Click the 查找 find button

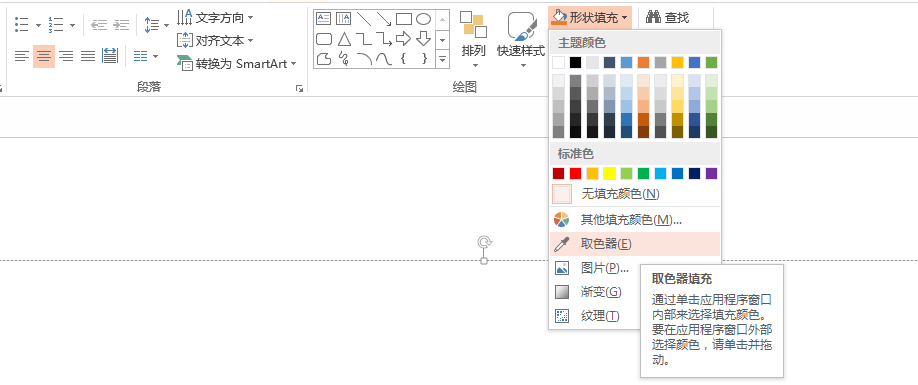pos(667,18)
